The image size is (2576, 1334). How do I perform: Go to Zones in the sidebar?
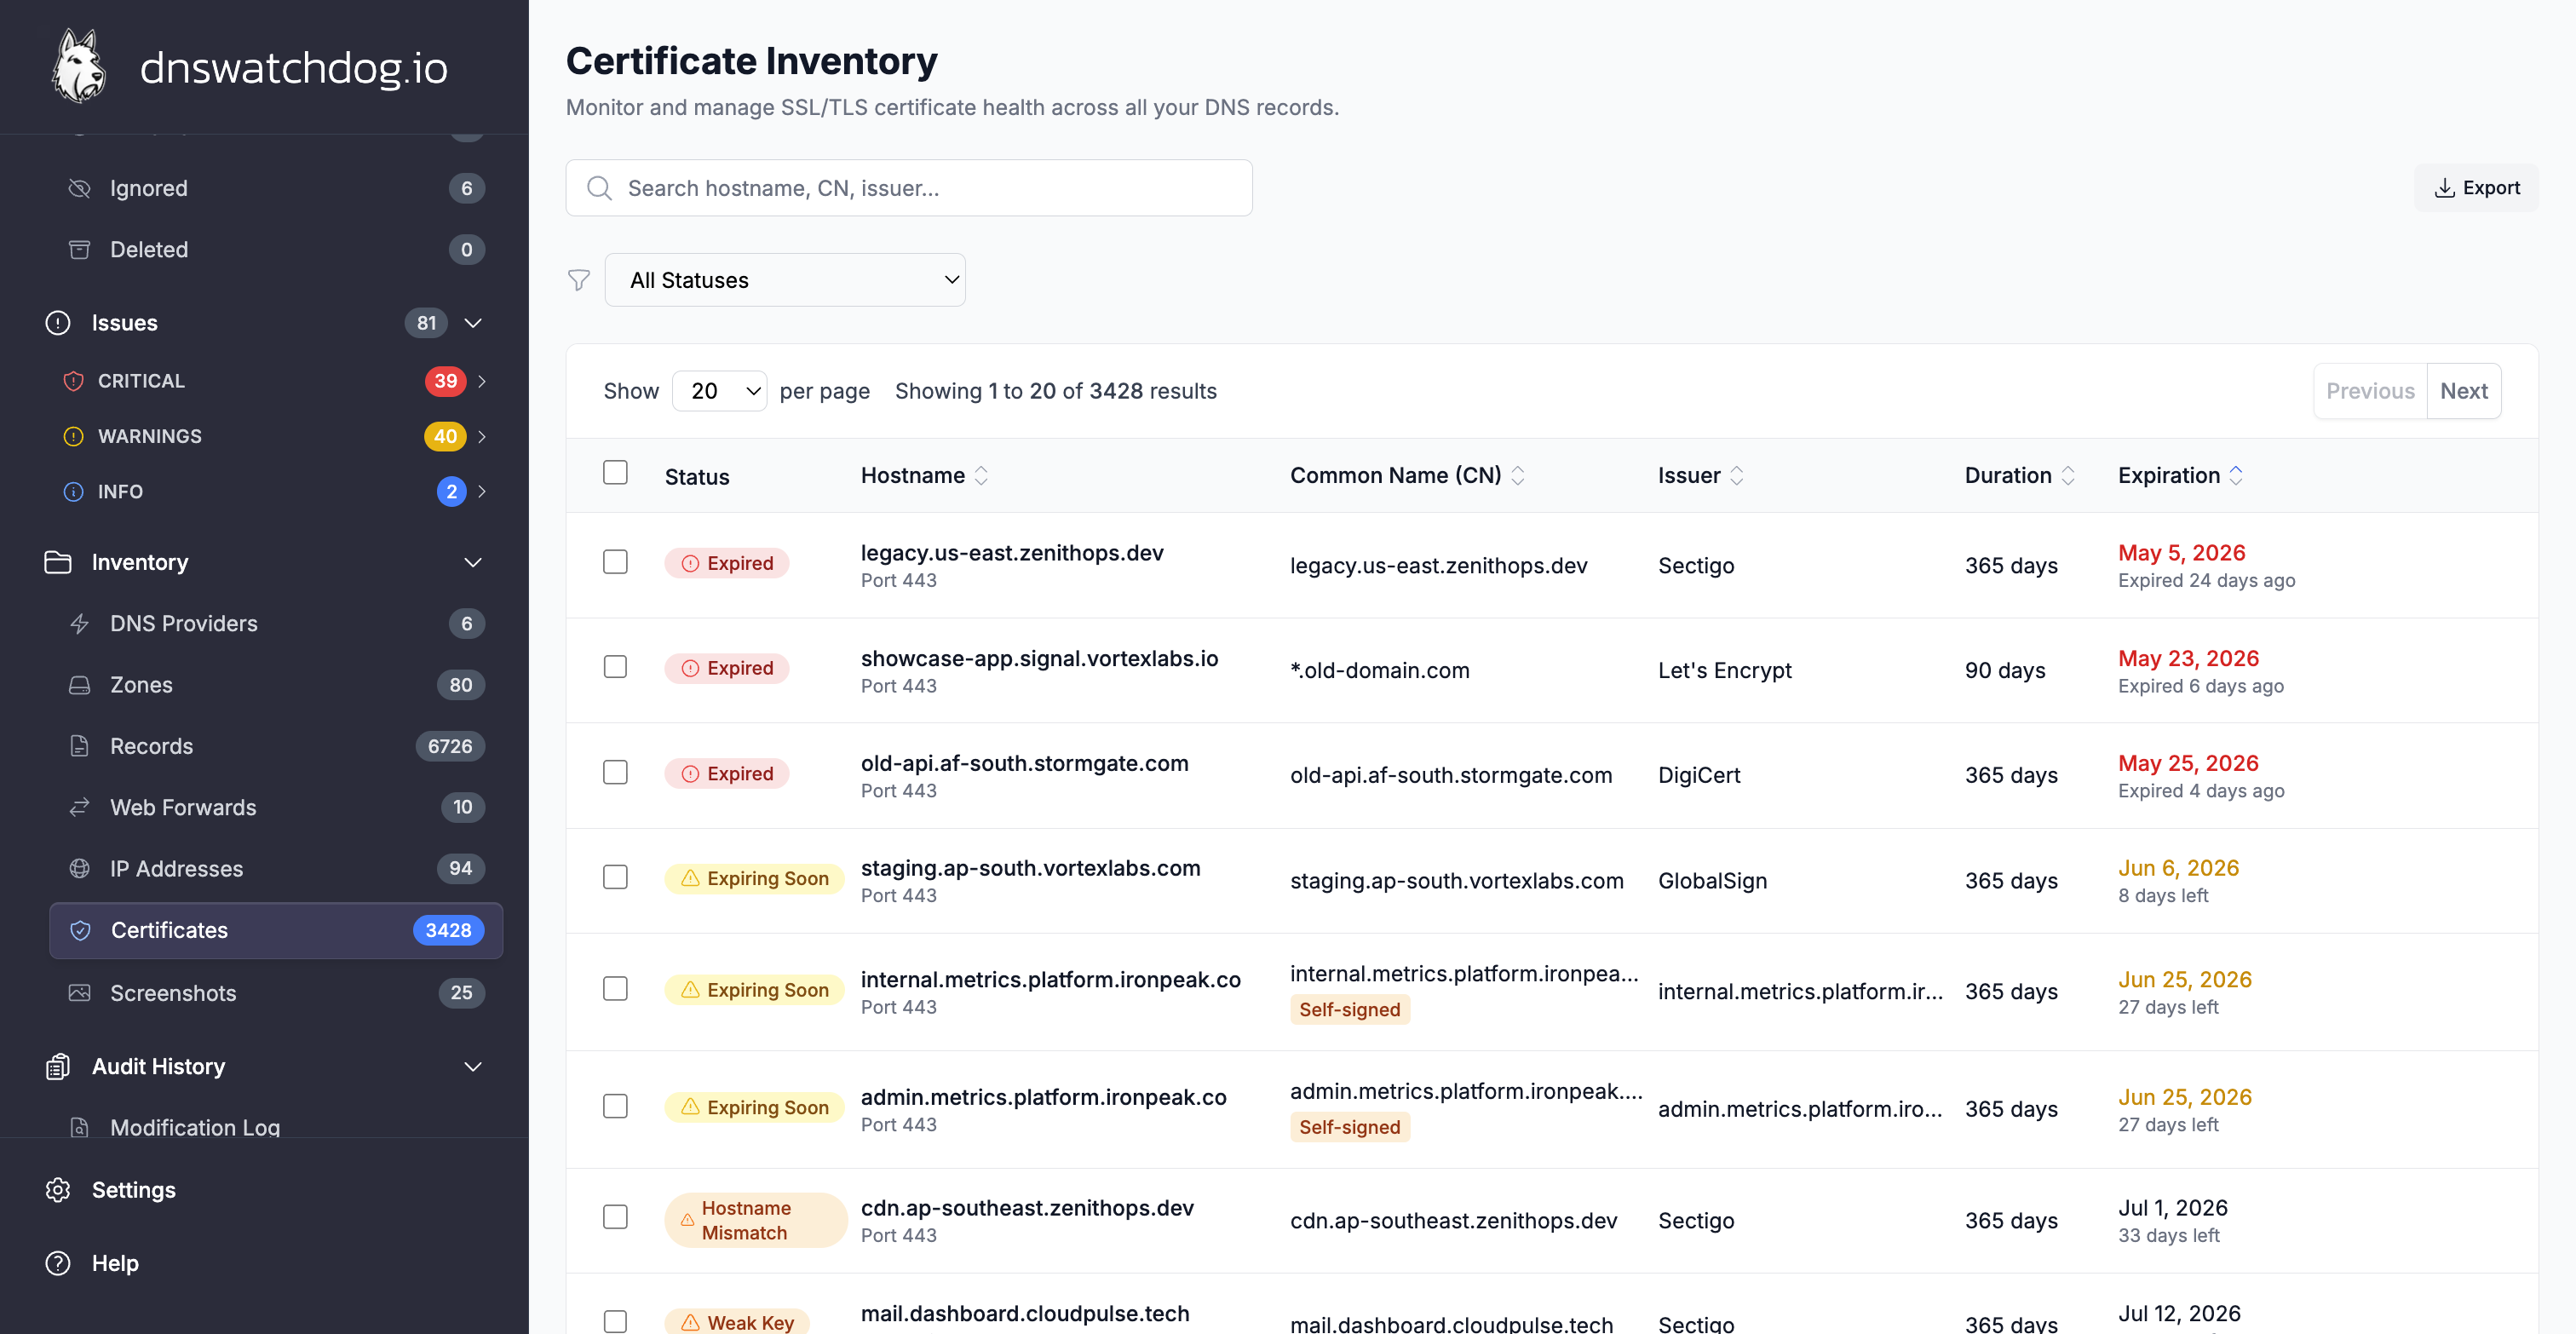click(275, 685)
